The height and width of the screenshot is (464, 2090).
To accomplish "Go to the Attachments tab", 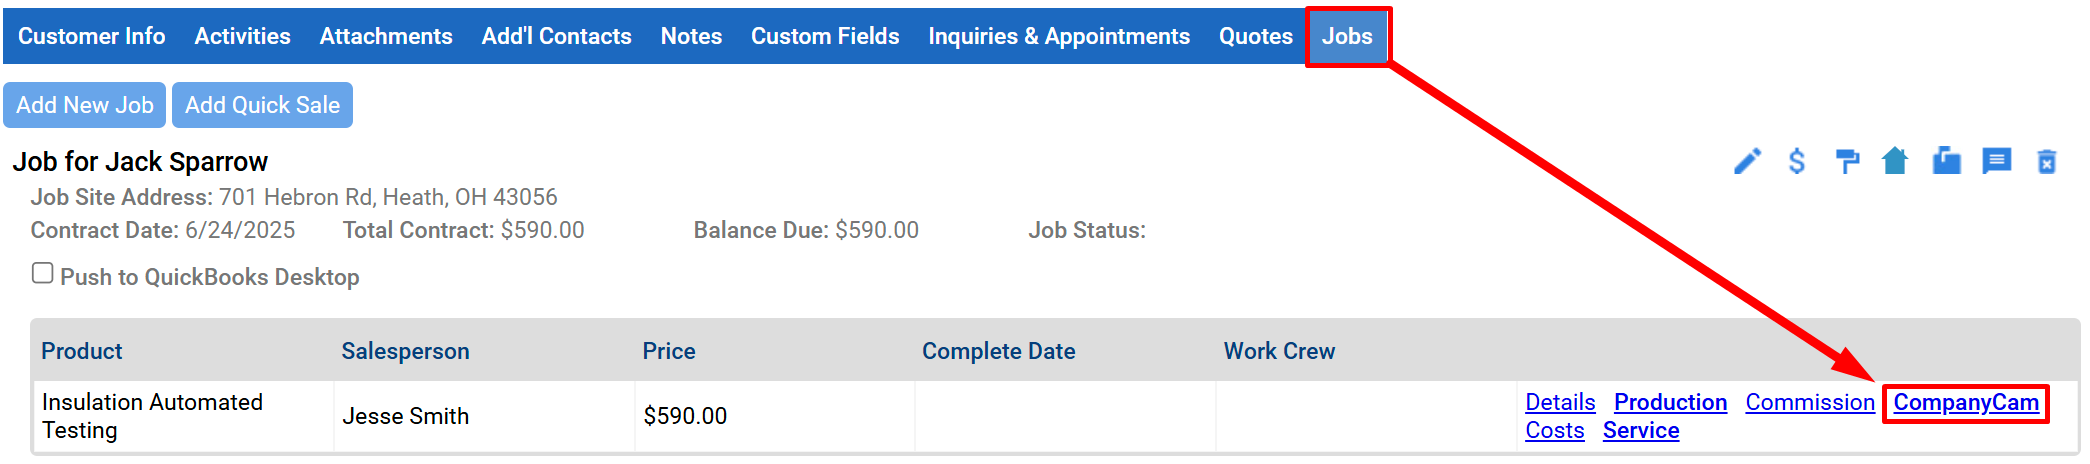I will (x=386, y=36).
